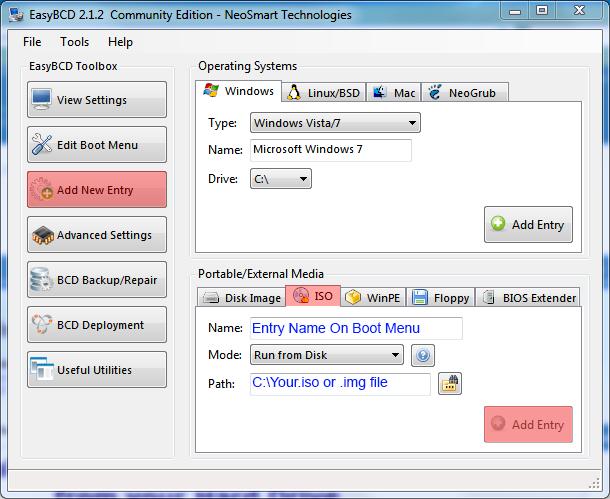Image resolution: width=610 pixels, height=499 pixels.
Task: Click Add Entry in Operating Systems section
Action: 528,224
